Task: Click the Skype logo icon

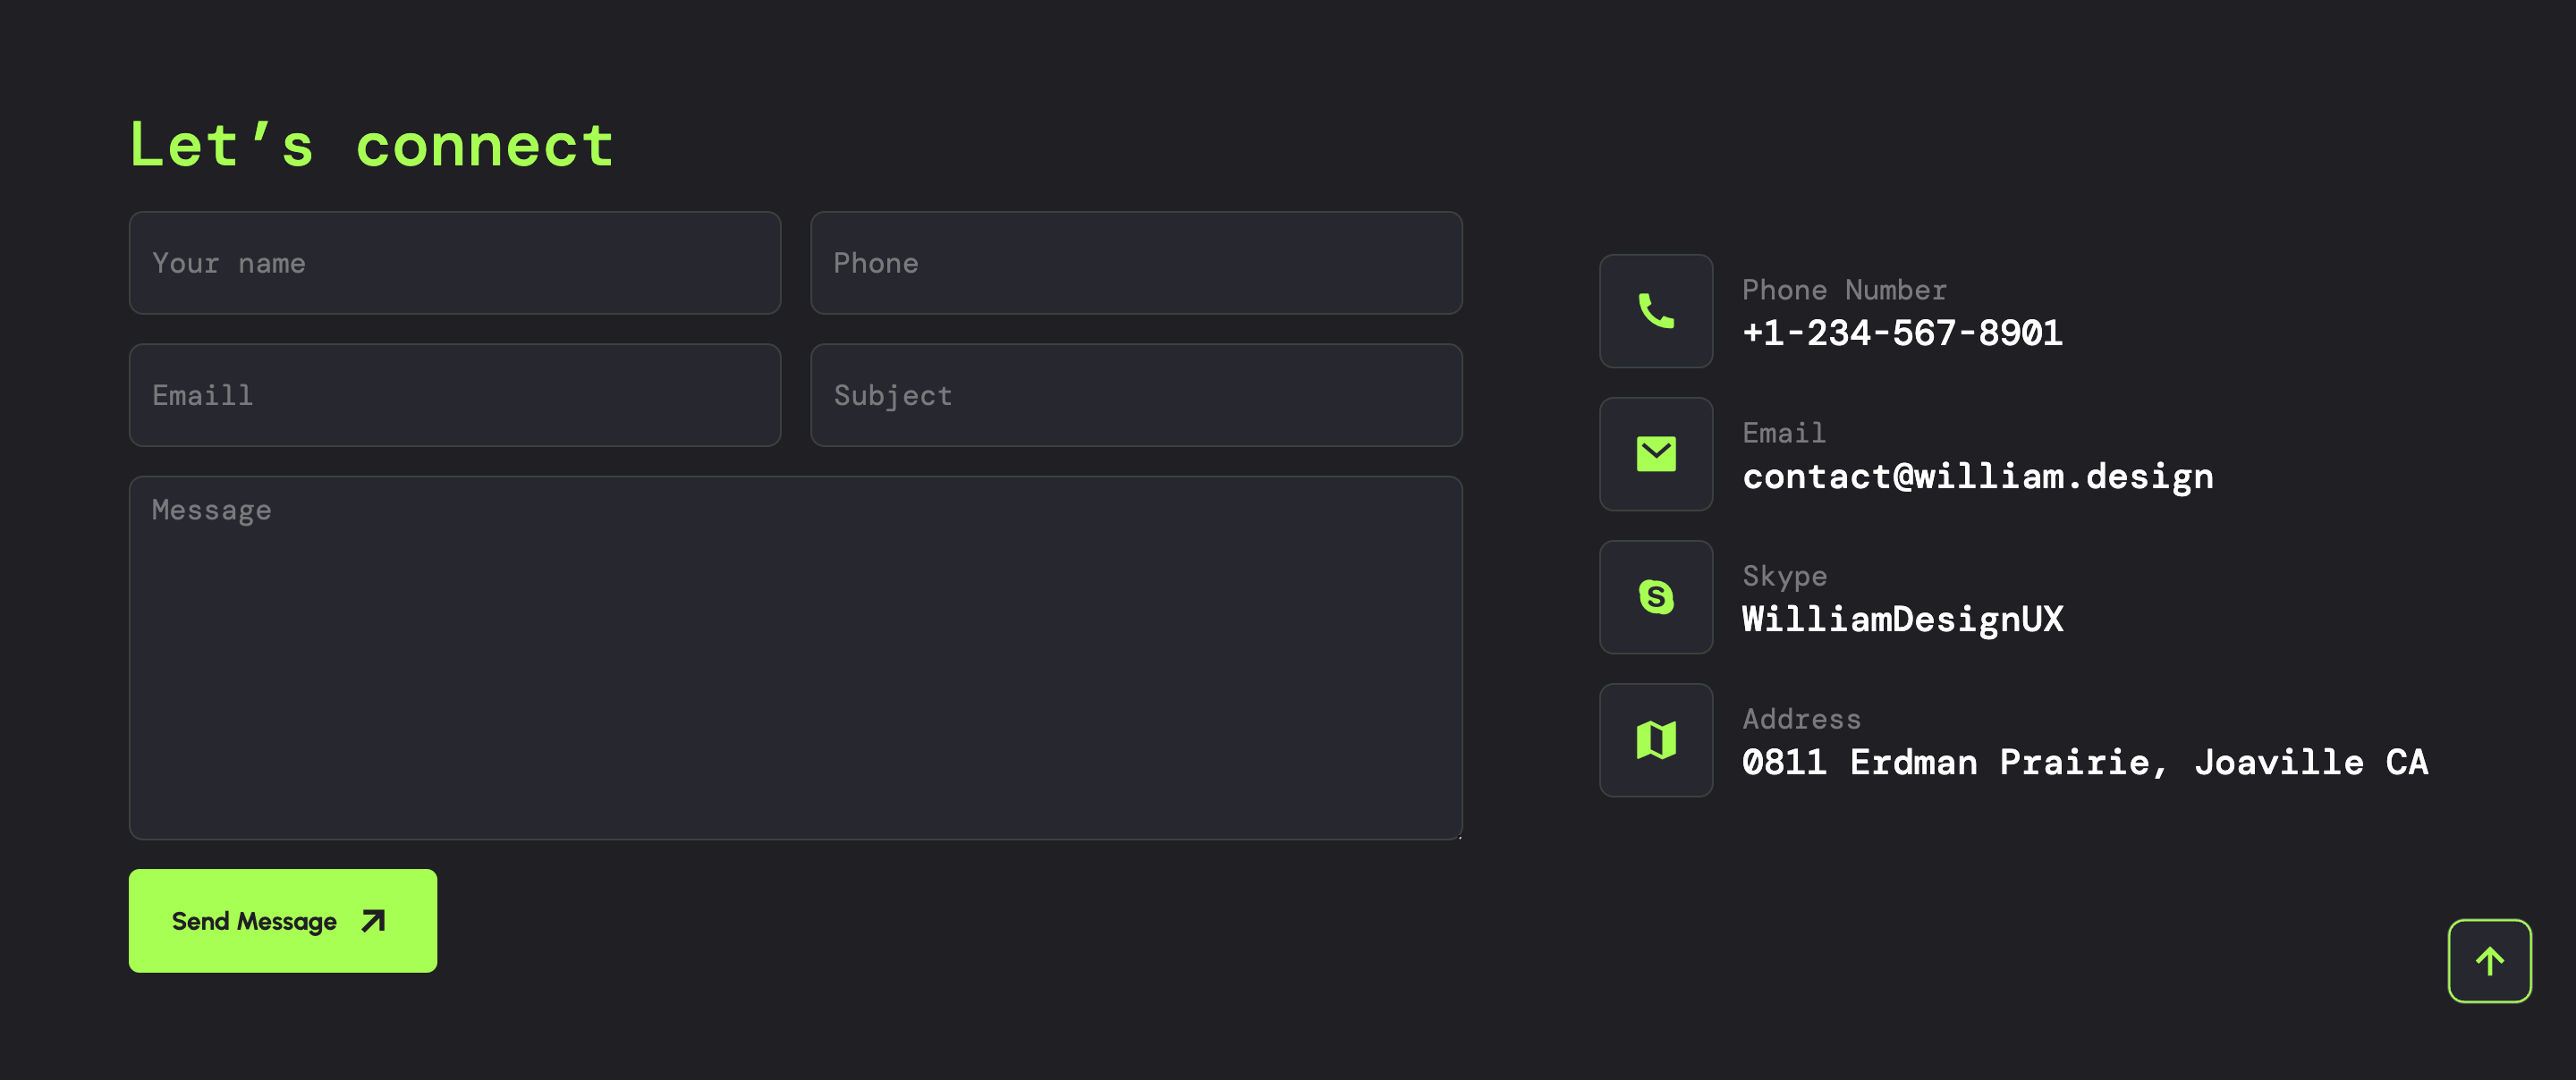Action: click(1656, 597)
